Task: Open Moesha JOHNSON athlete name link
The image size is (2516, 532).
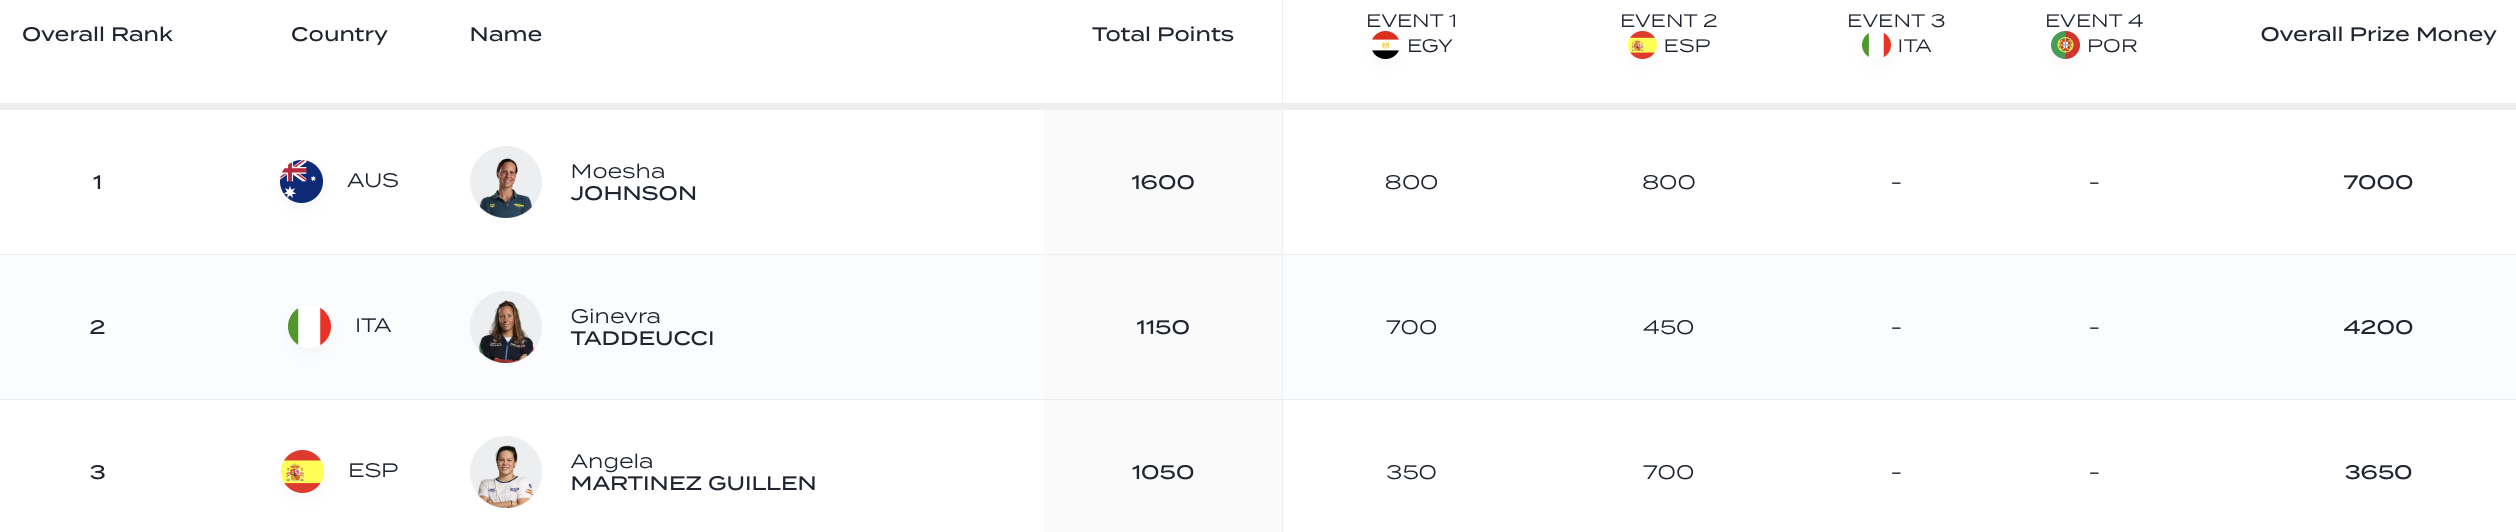Action: click(x=633, y=183)
